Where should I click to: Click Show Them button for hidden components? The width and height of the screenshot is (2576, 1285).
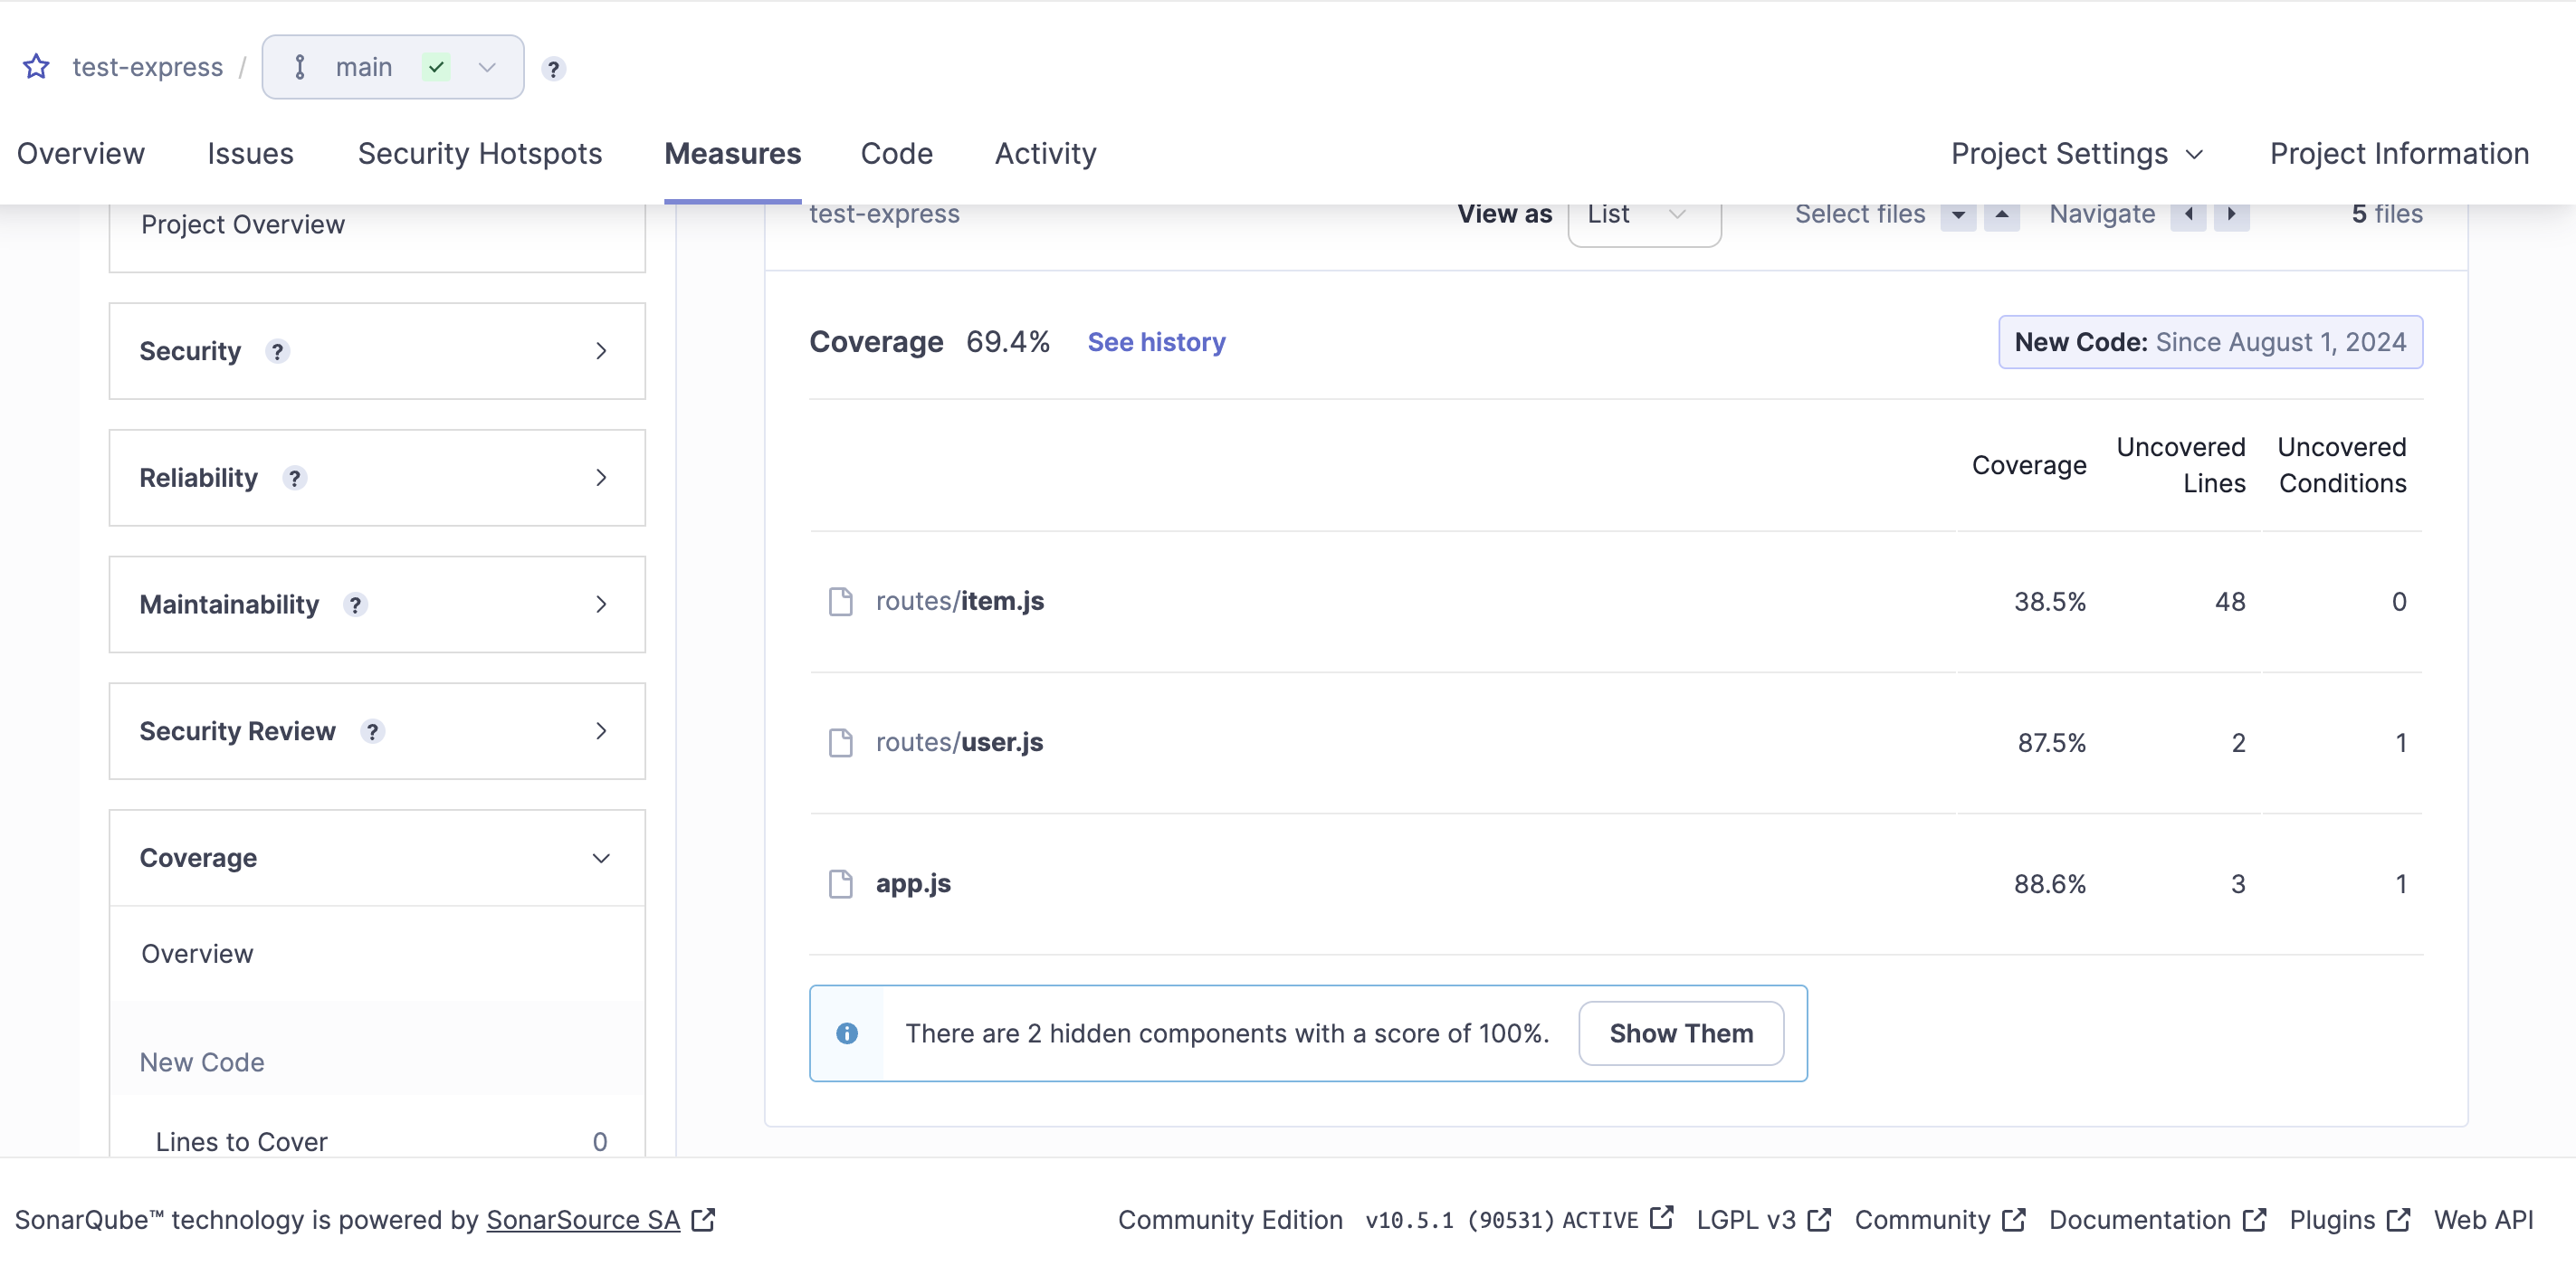tap(1681, 1033)
